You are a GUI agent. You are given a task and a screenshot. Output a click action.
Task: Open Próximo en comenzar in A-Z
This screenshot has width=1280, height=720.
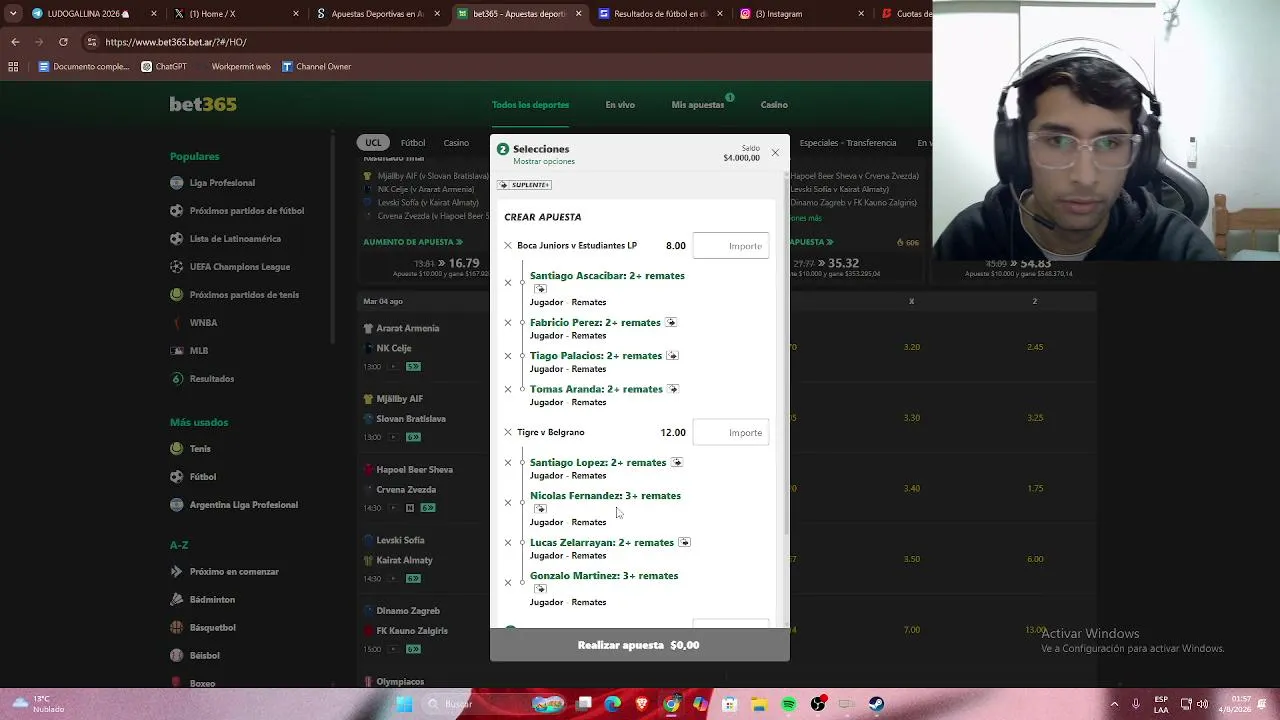234,572
